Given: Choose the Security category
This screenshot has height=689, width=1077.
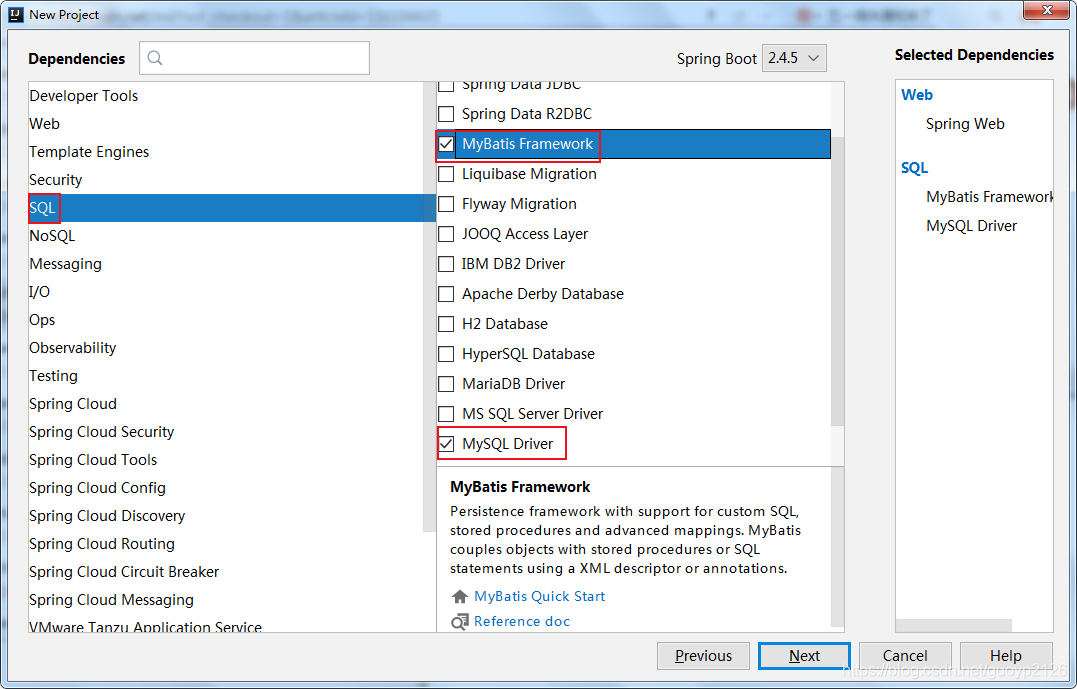Looking at the screenshot, I should tap(226, 180).
